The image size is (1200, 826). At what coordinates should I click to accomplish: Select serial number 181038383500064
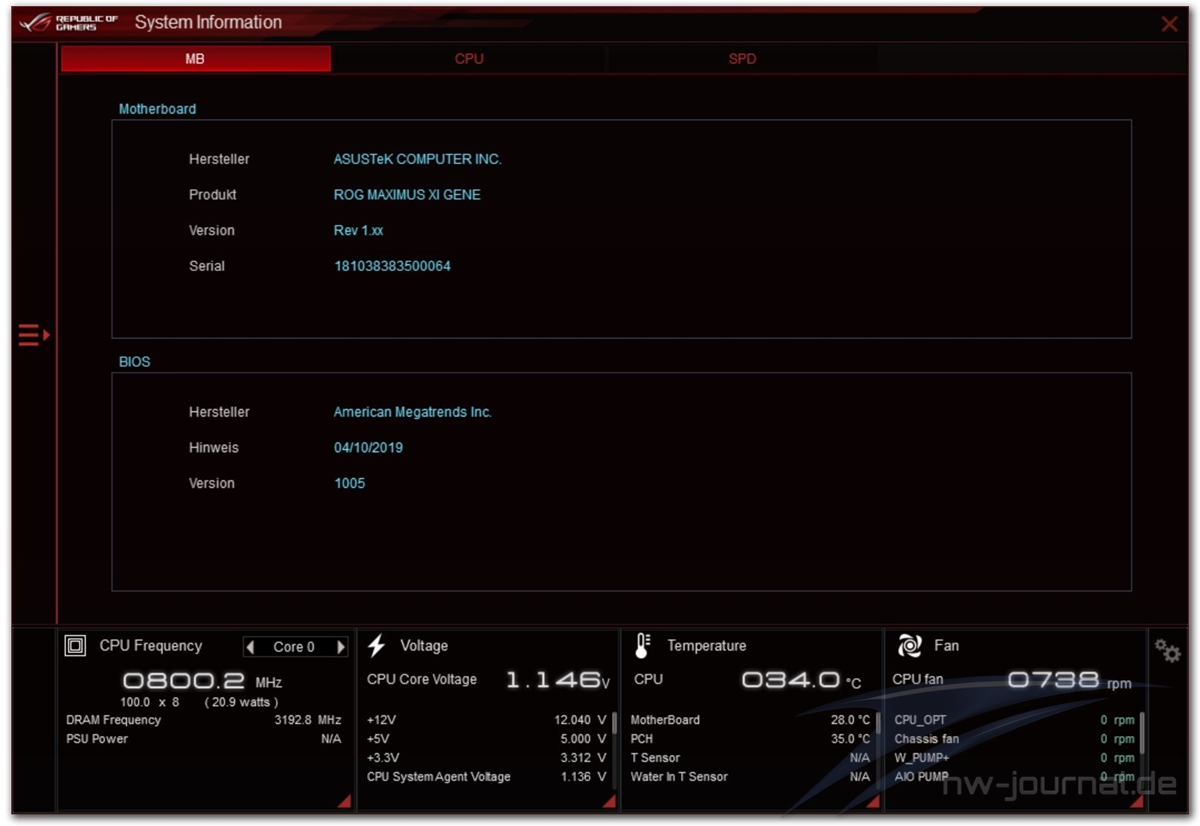coord(392,266)
